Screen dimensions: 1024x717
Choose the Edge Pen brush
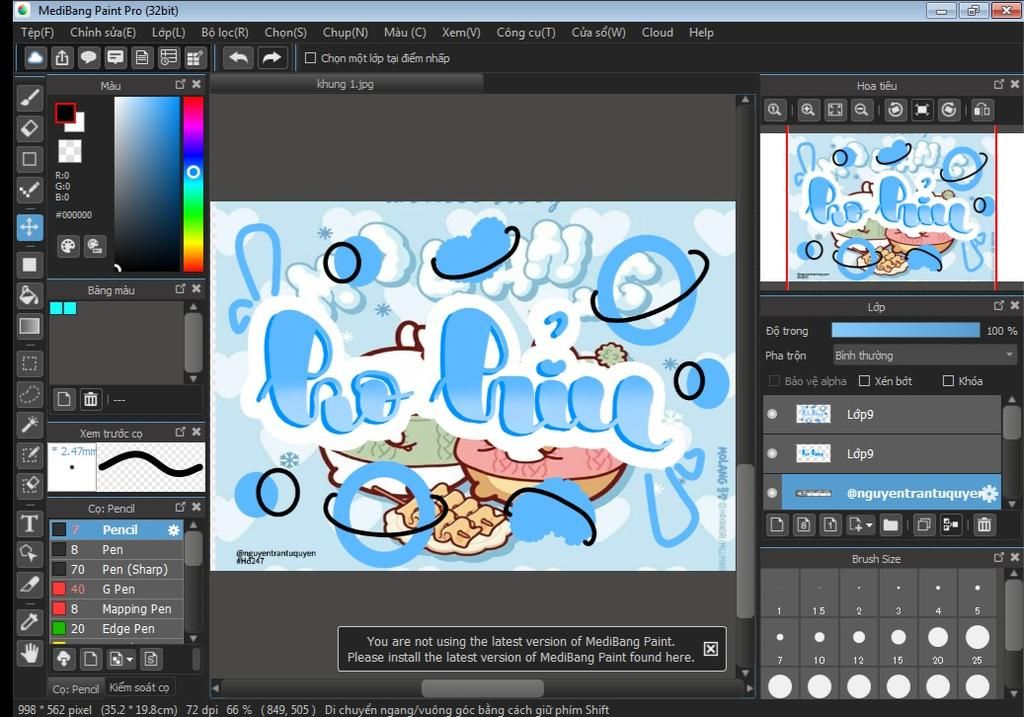[116, 628]
